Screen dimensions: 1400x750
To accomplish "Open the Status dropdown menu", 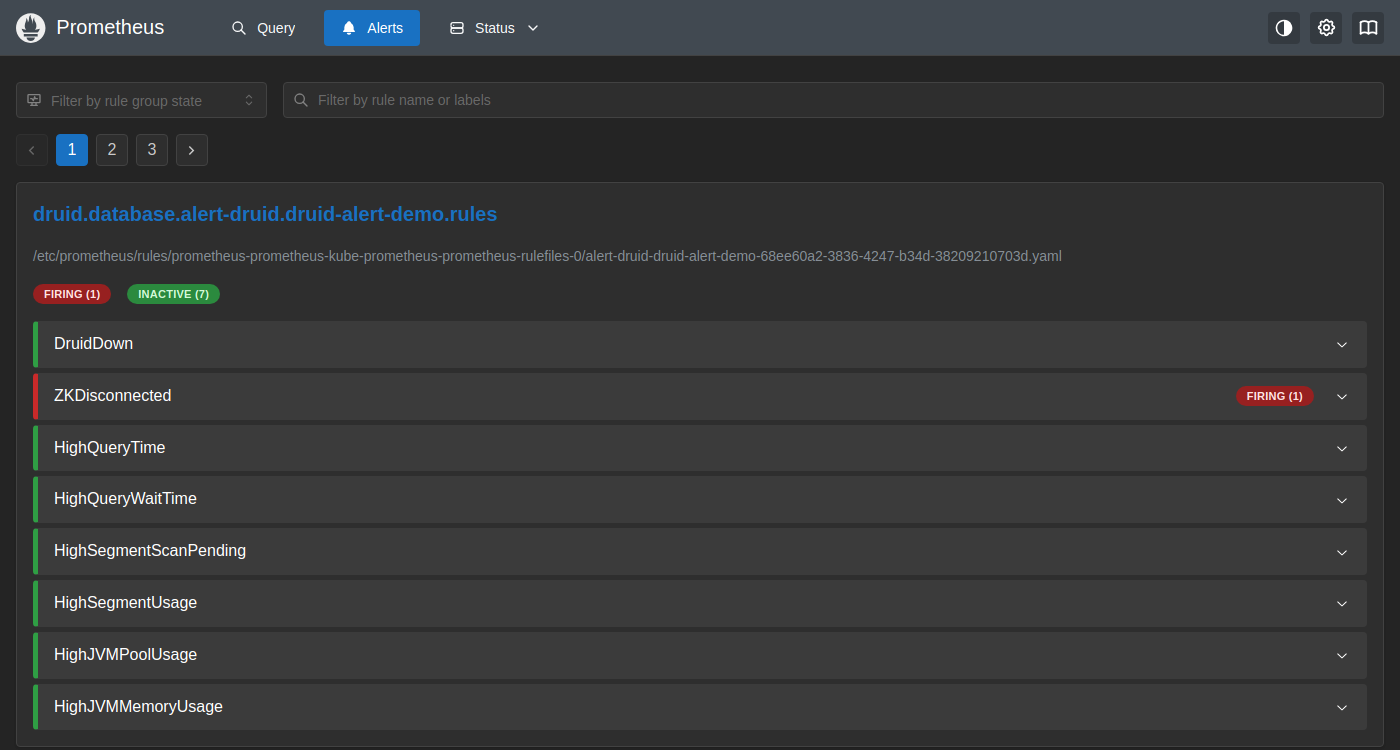I will coord(494,28).
